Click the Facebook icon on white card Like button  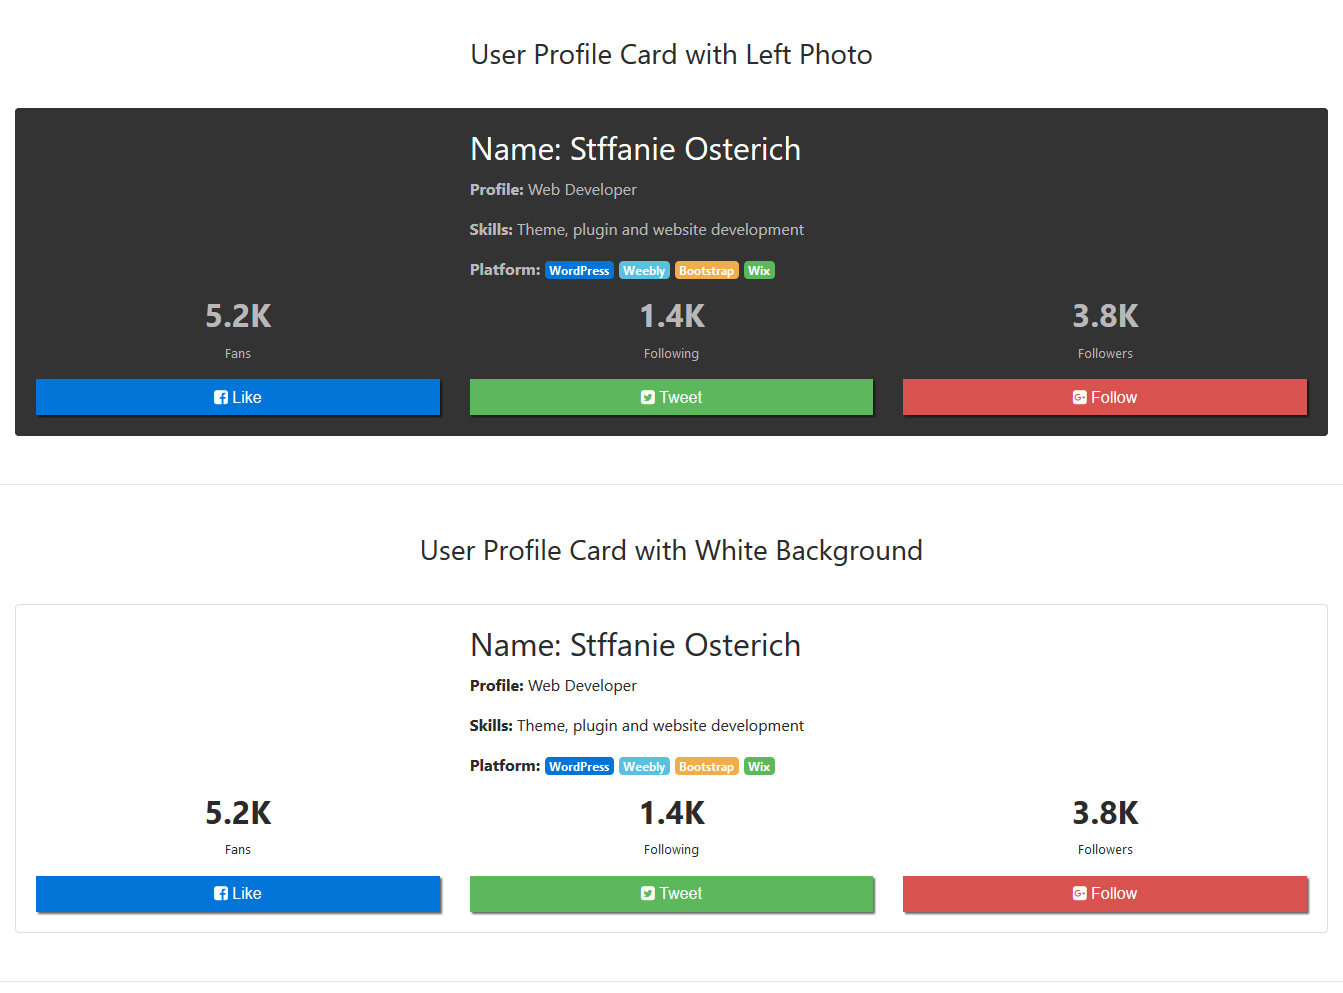(x=221, y=894)
